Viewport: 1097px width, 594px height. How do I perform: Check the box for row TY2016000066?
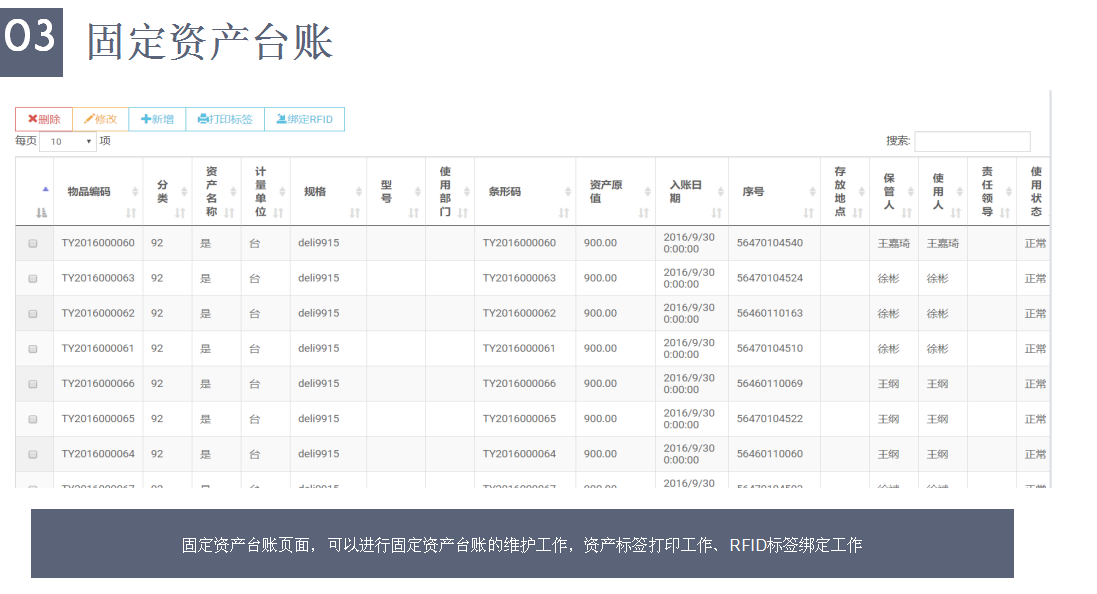coord(33,384)
